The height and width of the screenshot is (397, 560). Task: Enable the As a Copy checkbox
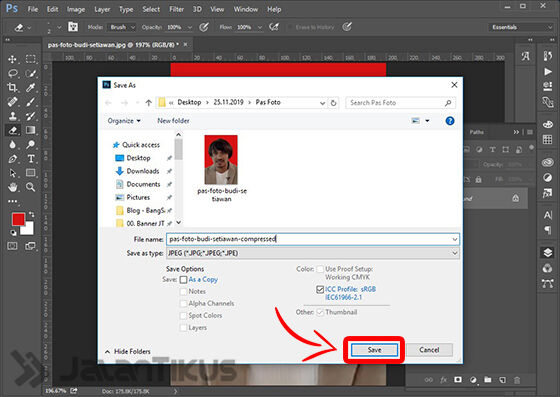(183, 280)
